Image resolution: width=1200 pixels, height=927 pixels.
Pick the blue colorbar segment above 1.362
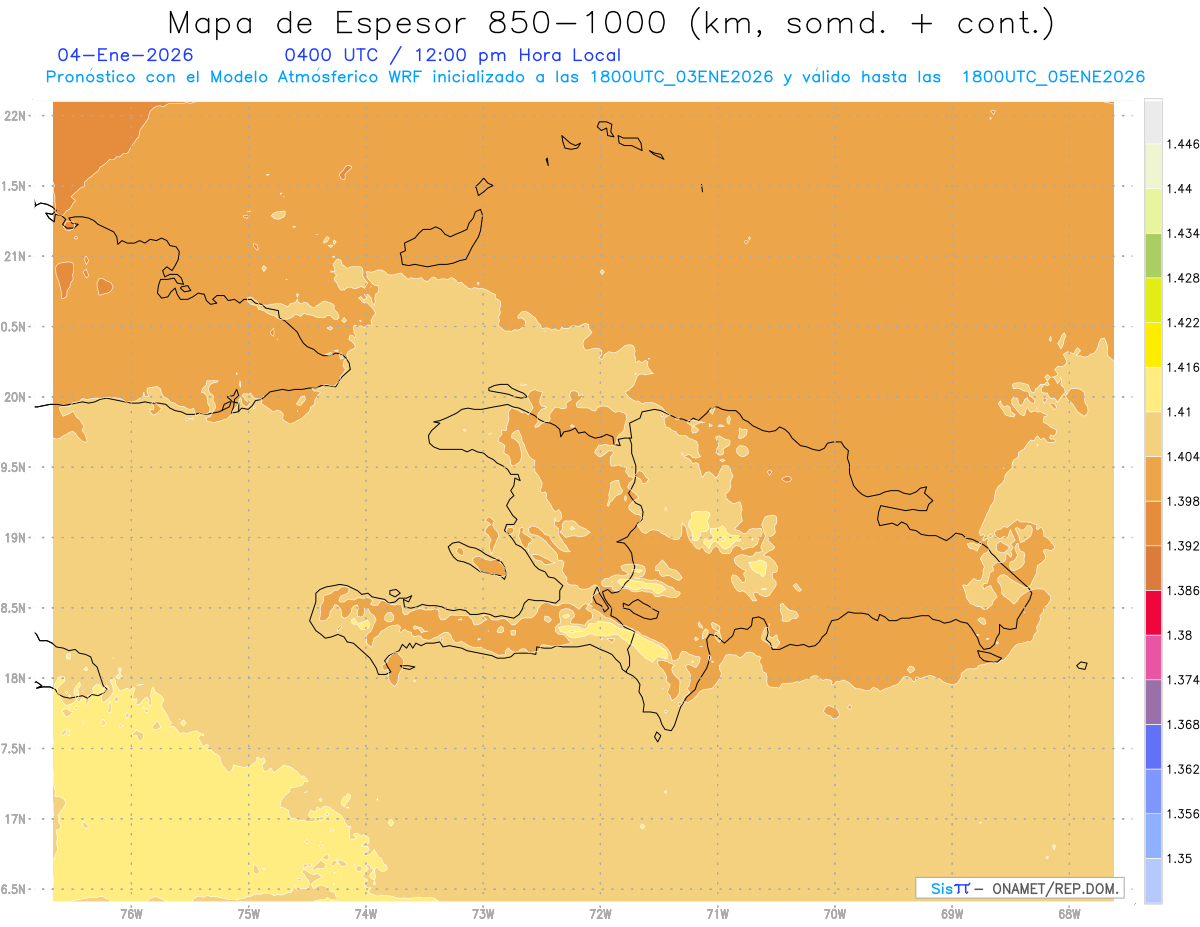coord(1153,747)
